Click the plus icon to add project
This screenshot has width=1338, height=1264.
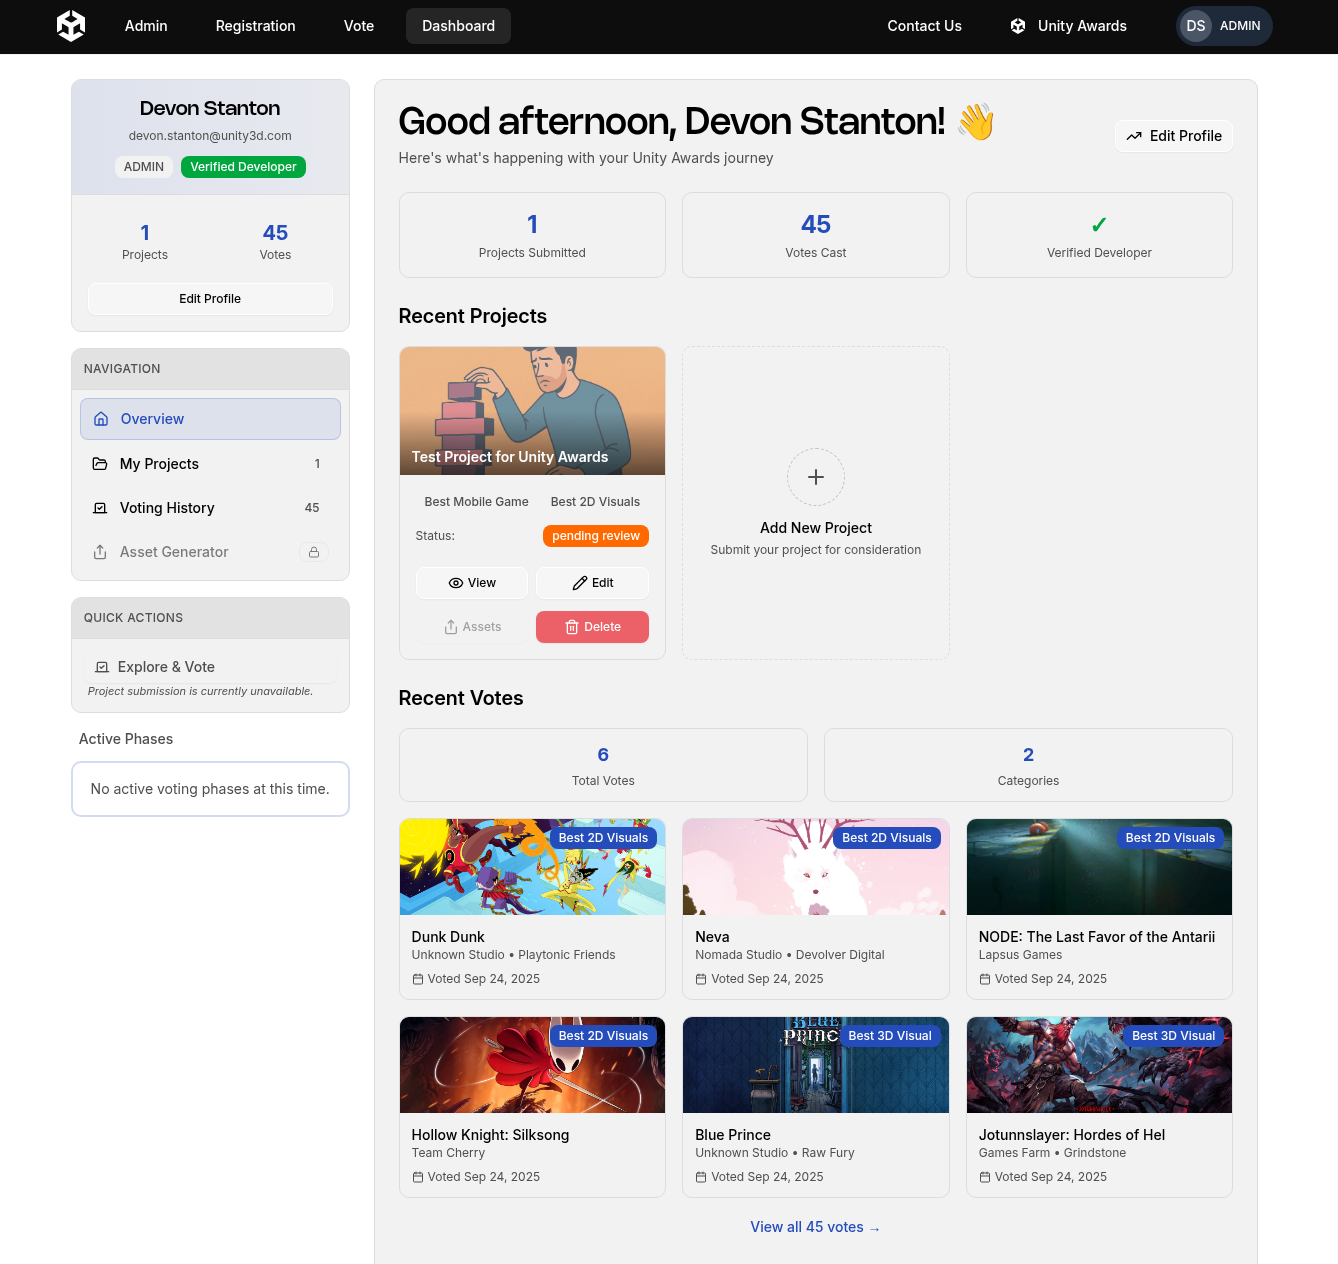815,477
